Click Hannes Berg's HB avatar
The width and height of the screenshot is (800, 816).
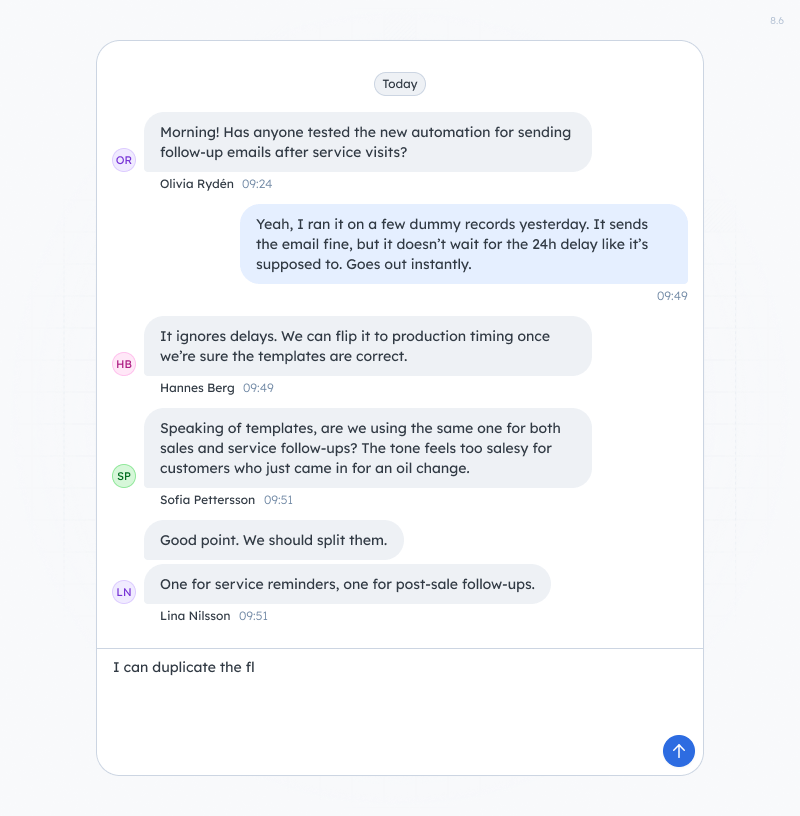[x=123, y=364]
